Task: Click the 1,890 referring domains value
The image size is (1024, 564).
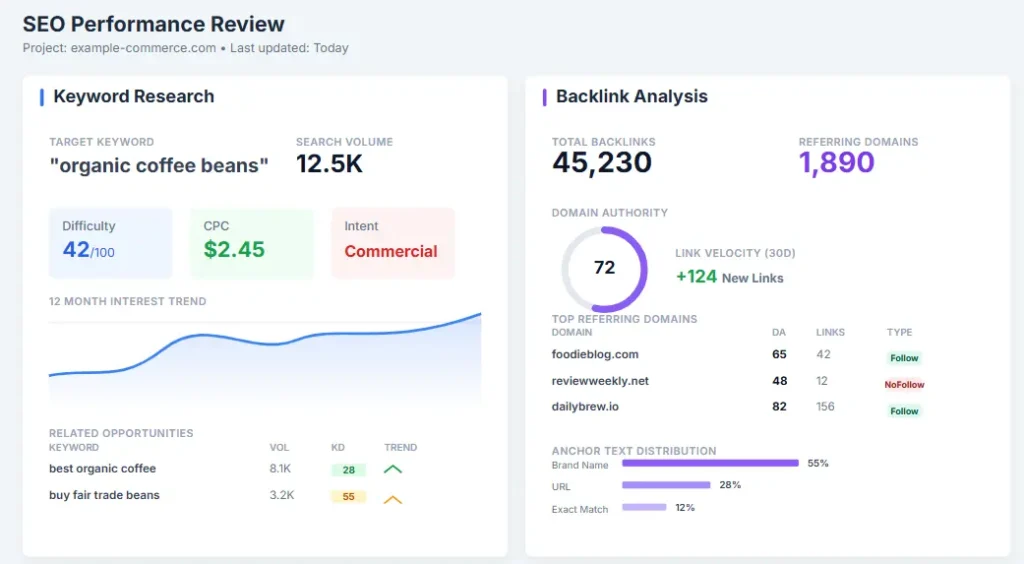Action: coord(837,163)
